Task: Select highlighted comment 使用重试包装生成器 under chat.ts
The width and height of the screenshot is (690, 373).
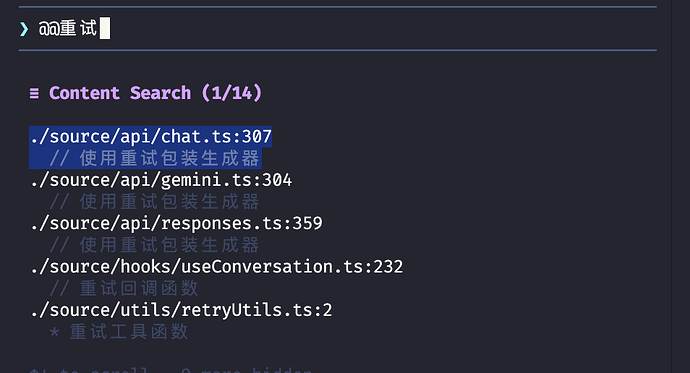Action: click(x=154, y=158)
